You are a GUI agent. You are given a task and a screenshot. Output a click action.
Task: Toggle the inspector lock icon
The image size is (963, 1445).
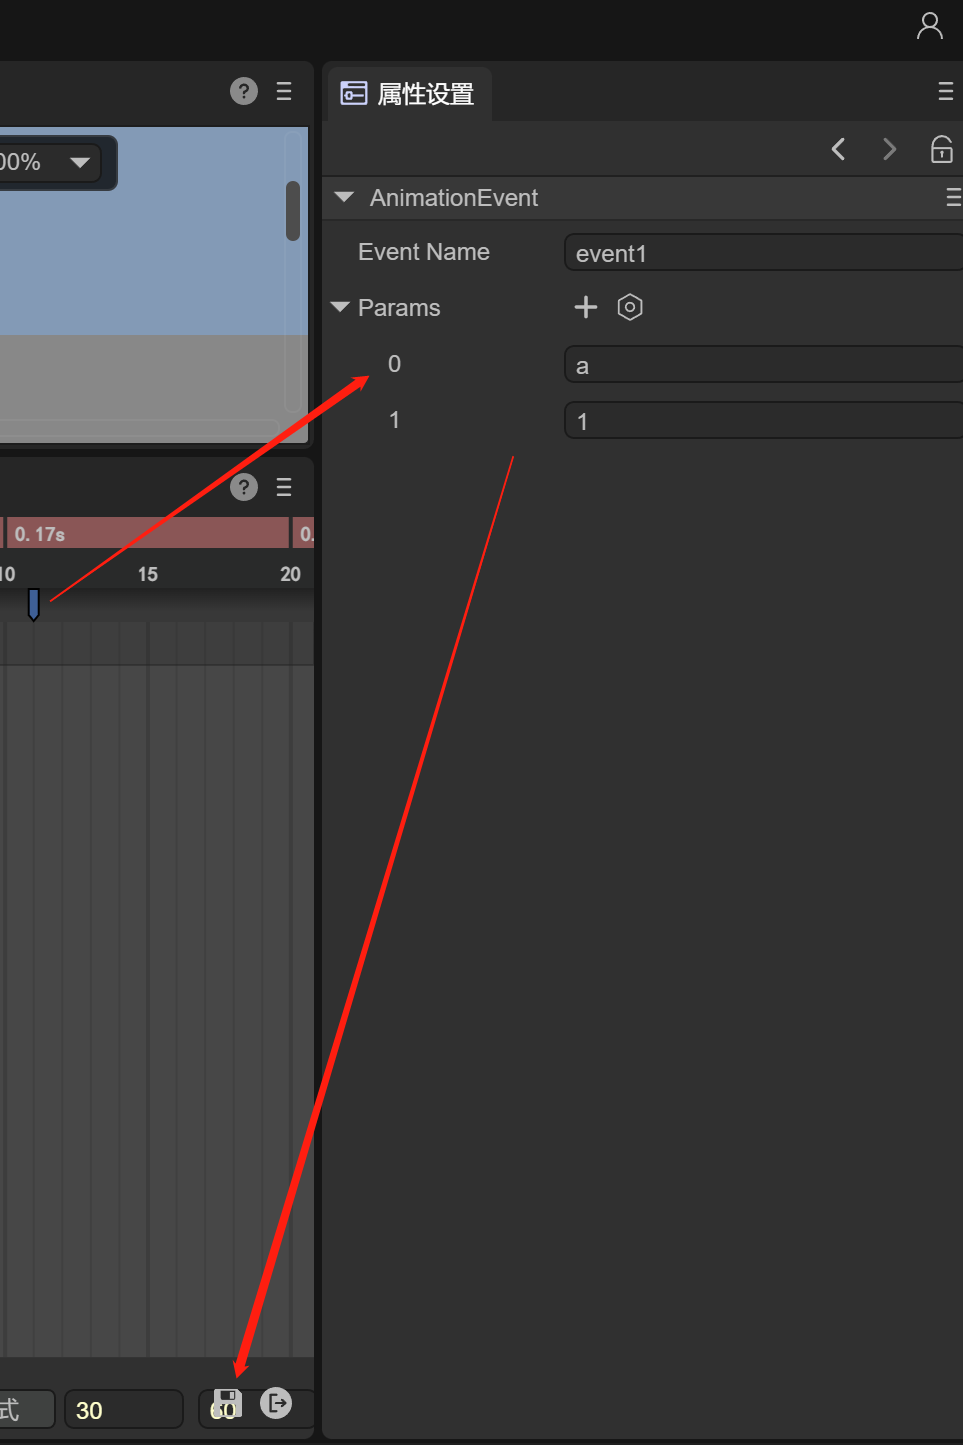[941, 149]
